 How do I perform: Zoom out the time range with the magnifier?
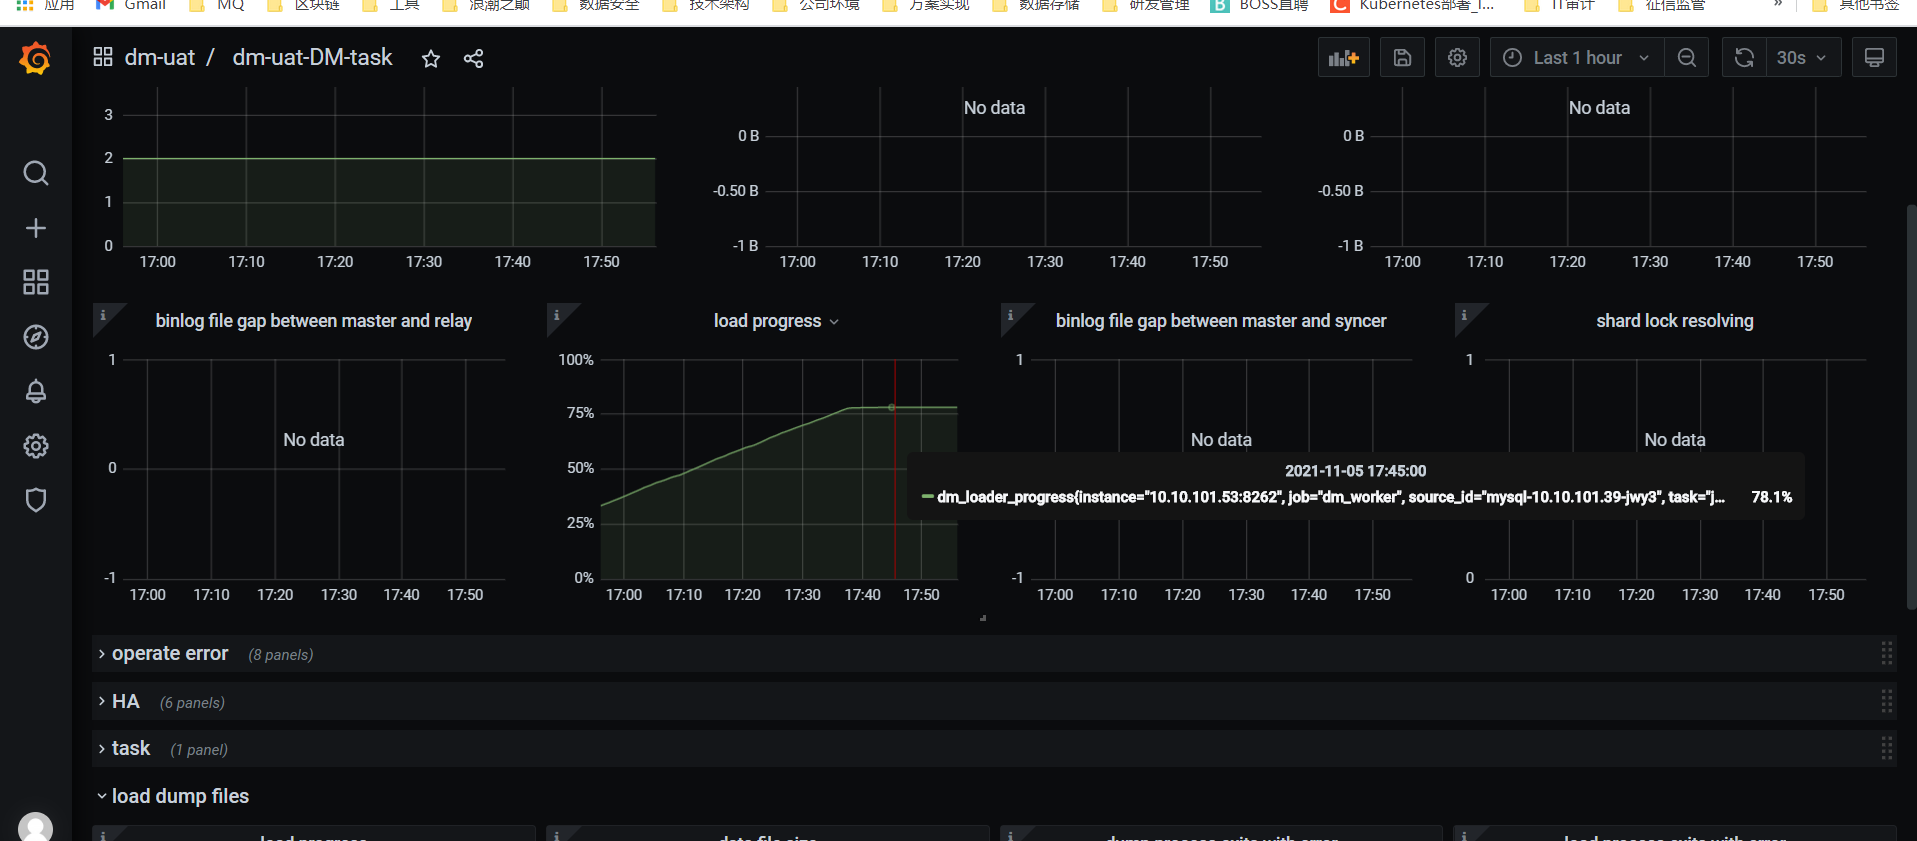click(1687, 58)
